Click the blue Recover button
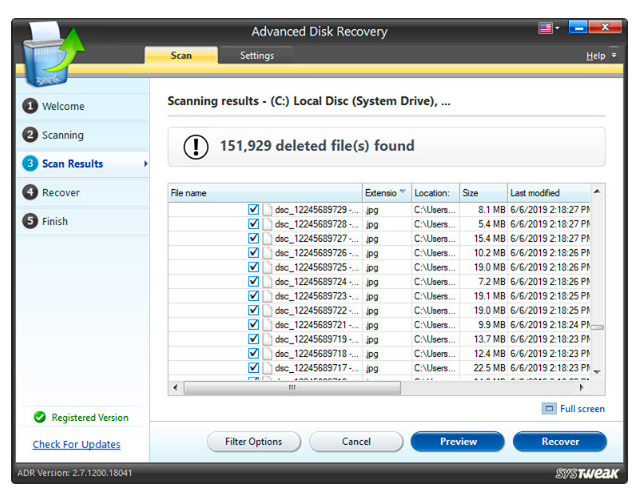Screen dimensions: 639x493 click(560, 442)
